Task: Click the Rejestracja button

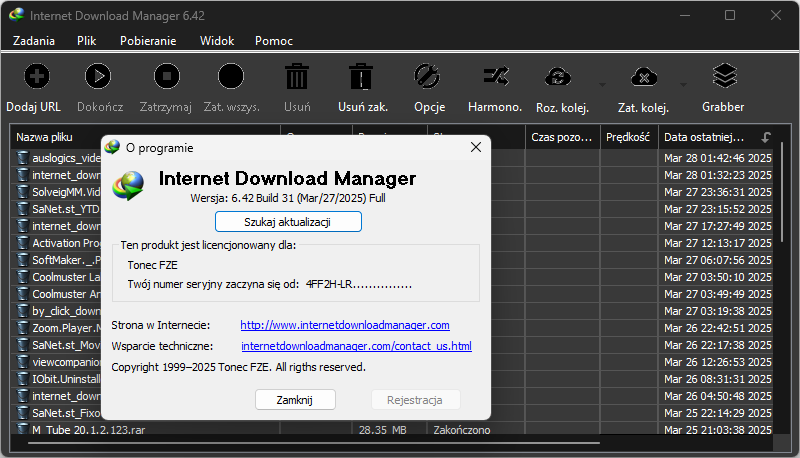Action: [x=414, y=400]
